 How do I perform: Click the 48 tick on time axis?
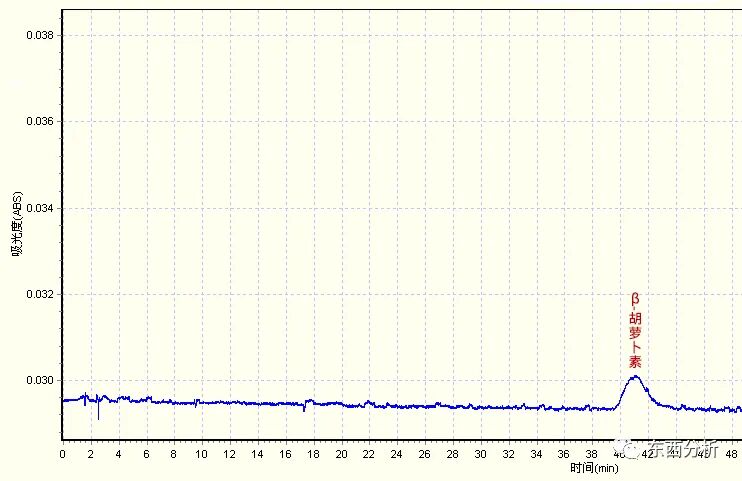pos(732,454)
